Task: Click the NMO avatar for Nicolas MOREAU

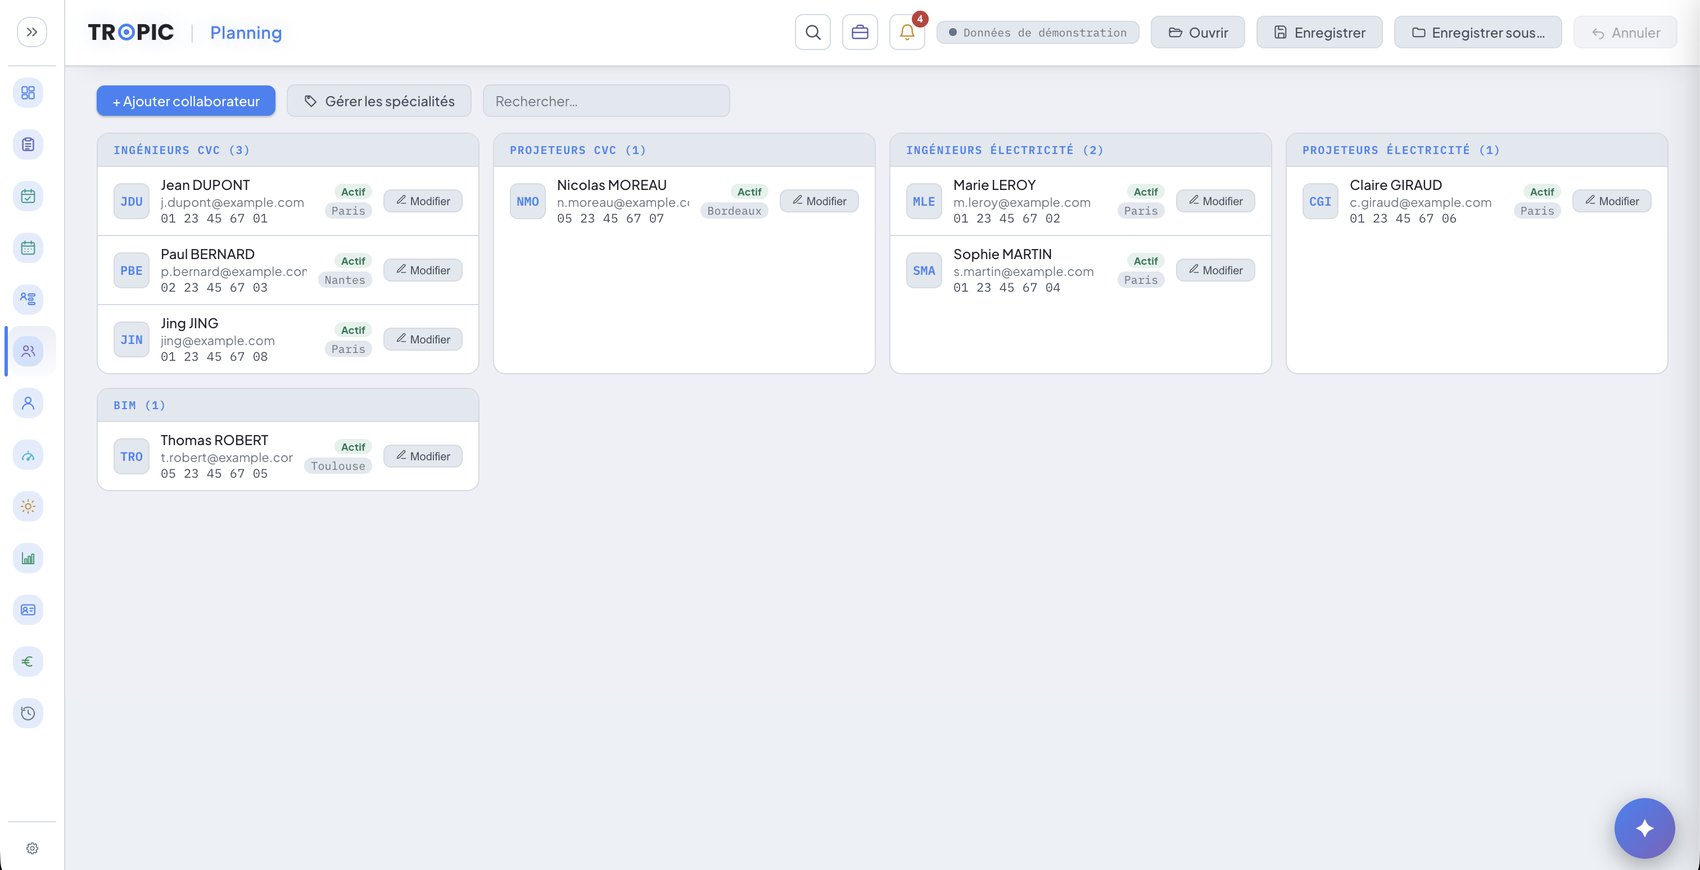Action: tap(528, 202)
